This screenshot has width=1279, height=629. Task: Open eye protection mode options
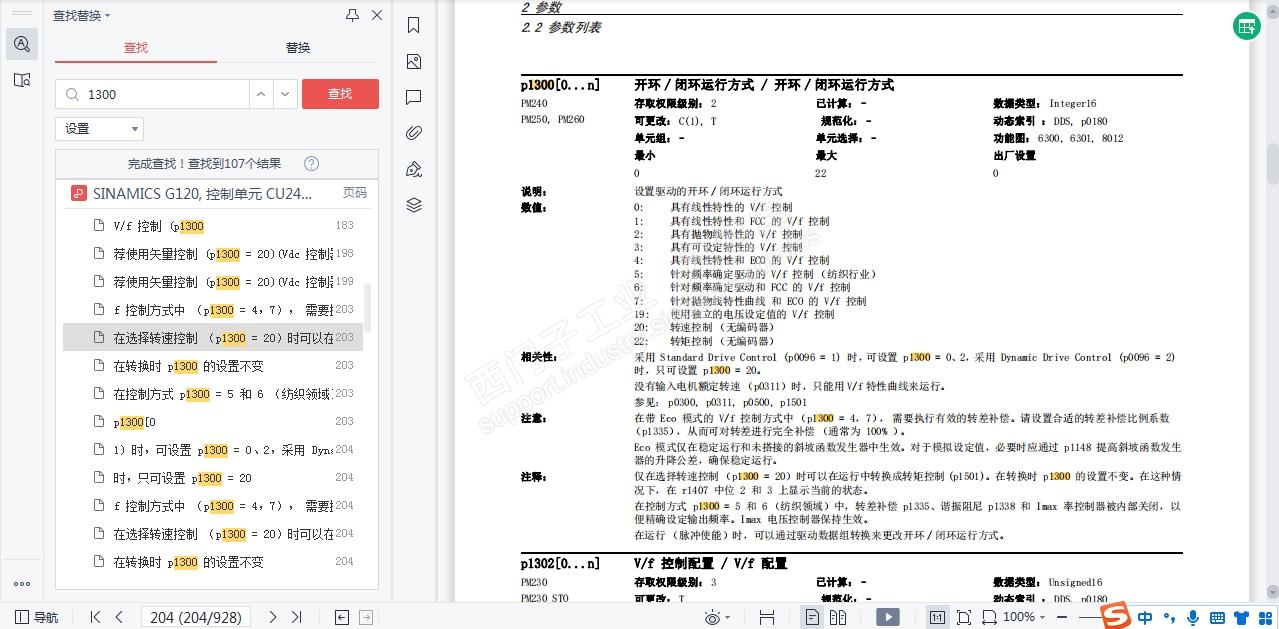point(718,617)
